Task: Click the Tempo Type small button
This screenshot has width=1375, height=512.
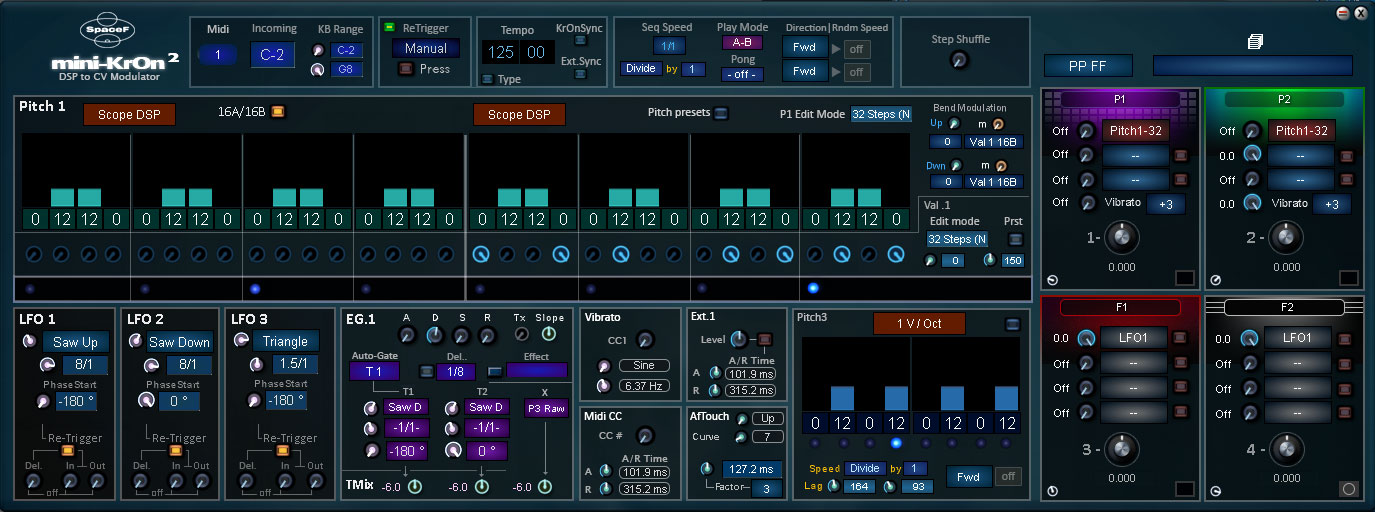Action: (487, 79)
